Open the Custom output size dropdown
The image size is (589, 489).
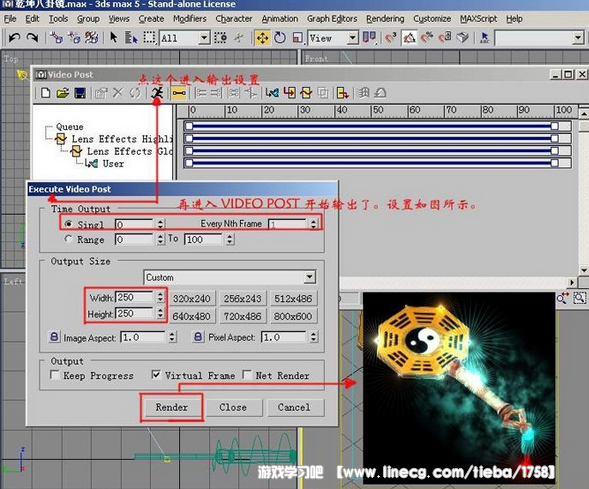309,277
